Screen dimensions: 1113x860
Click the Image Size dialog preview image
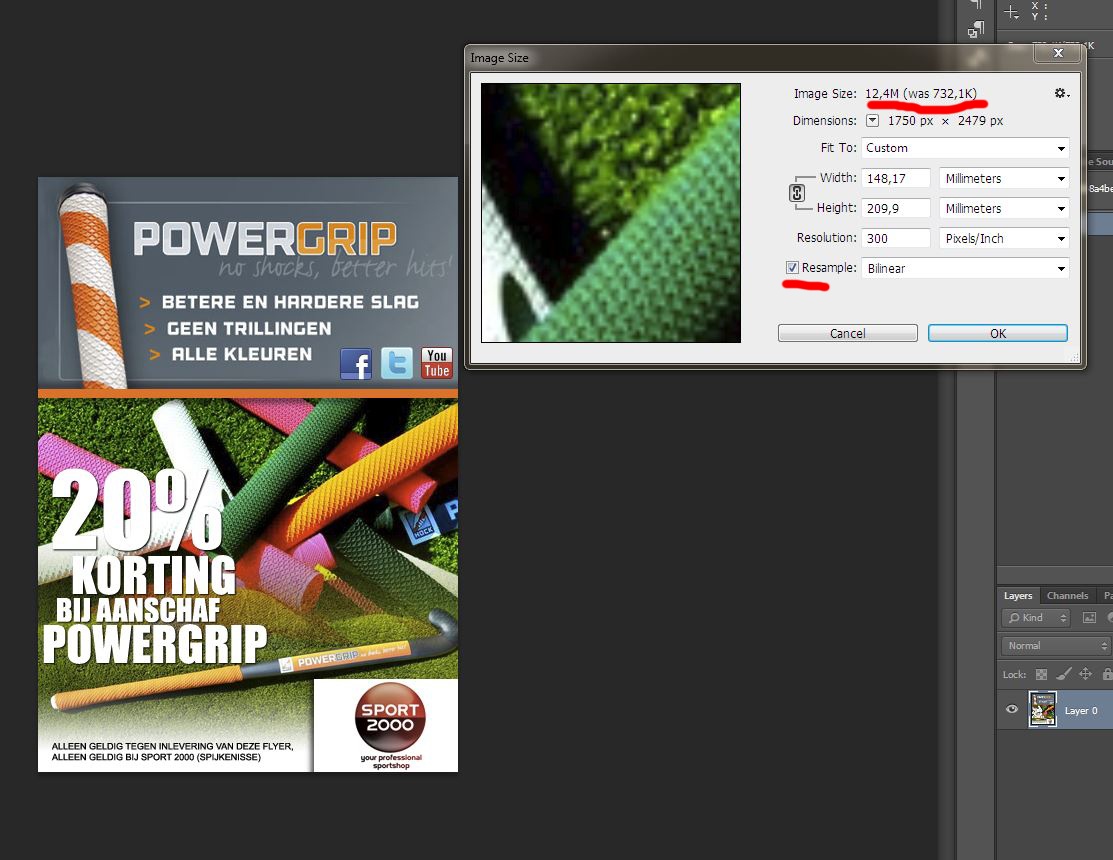pos(611,213)
